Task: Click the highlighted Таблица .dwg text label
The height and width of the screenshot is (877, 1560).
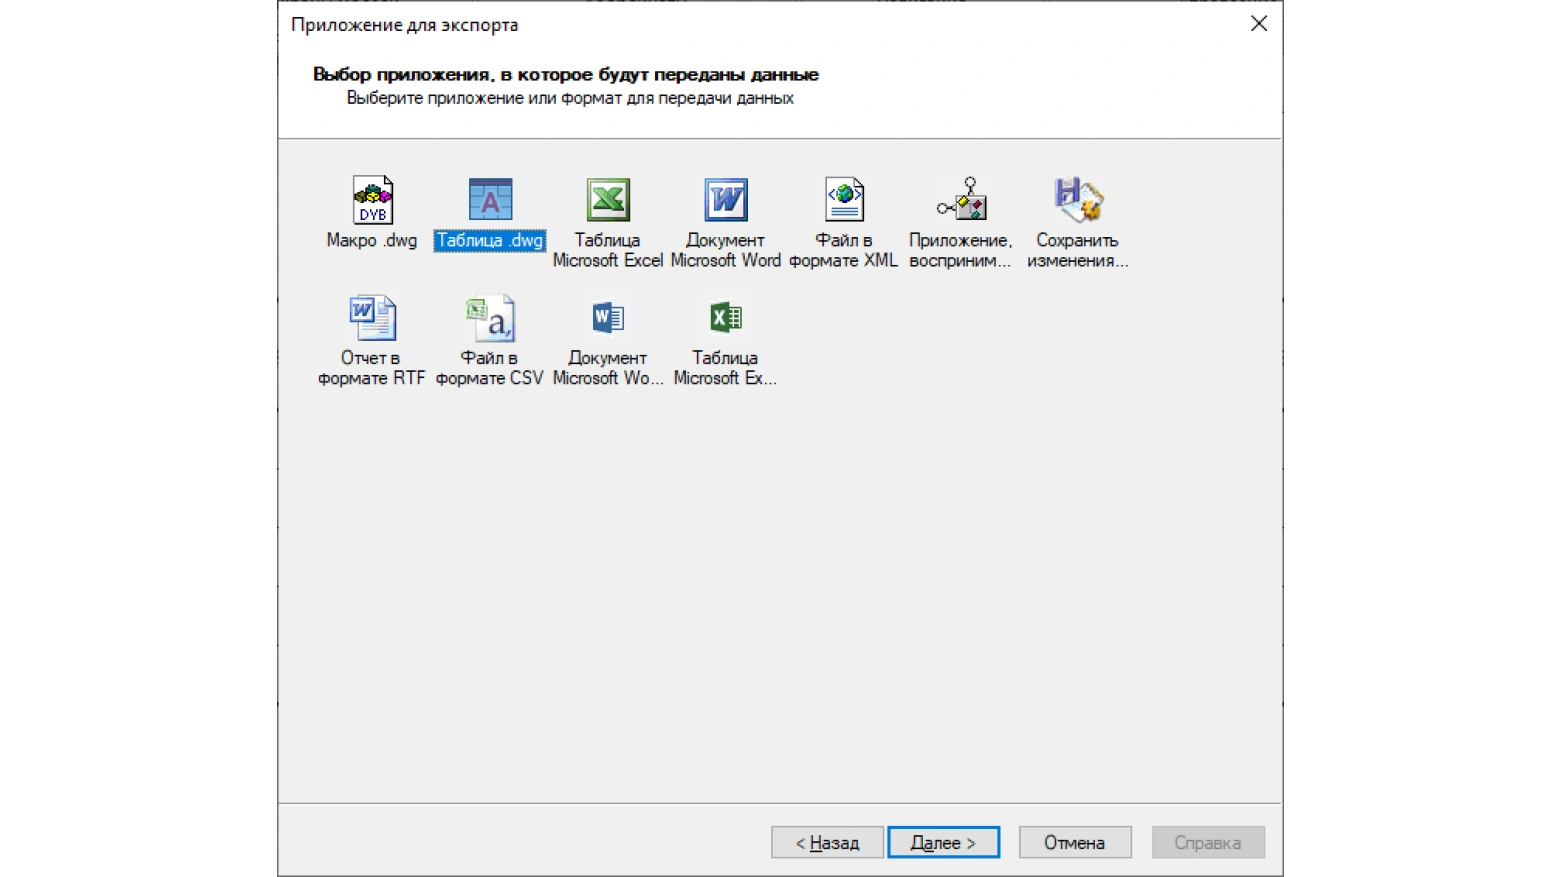Action: pos(490,241)
